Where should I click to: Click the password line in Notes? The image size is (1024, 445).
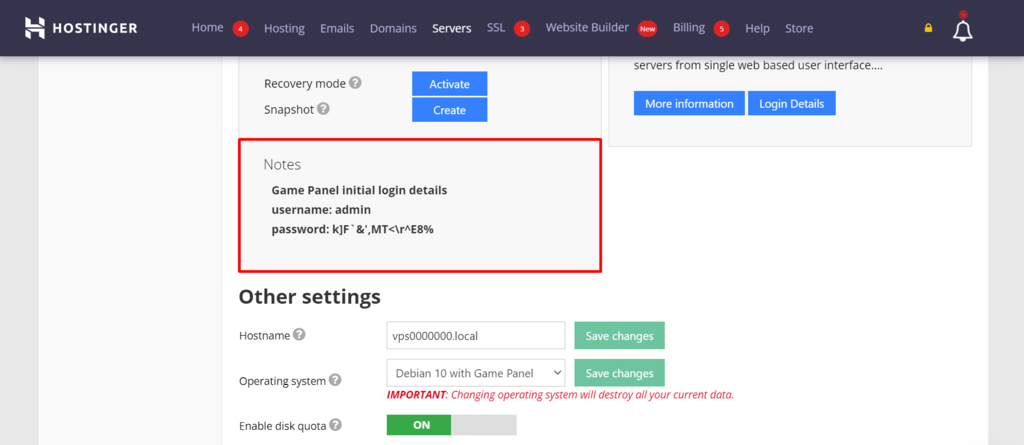[353, 229]
